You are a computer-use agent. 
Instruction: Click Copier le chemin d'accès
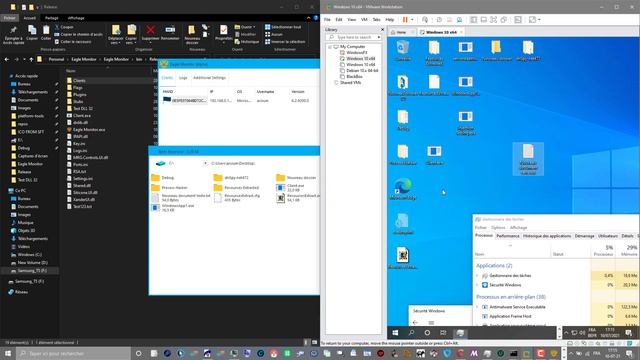pyautogui.click(x=78, y=34)
